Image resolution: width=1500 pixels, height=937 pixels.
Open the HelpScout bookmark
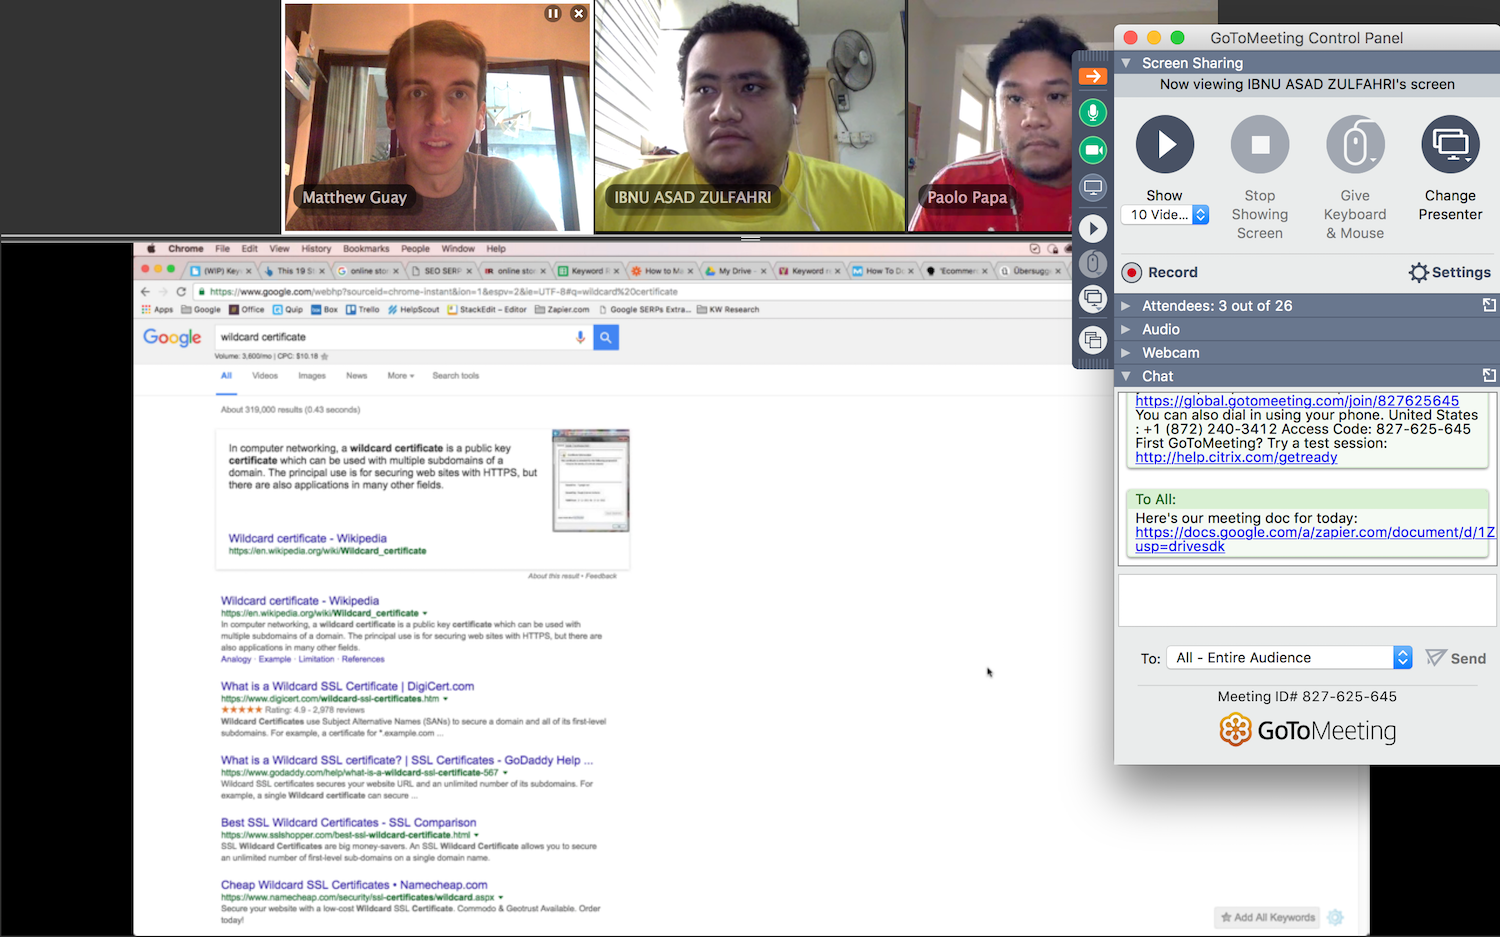[x=413, y=309]
